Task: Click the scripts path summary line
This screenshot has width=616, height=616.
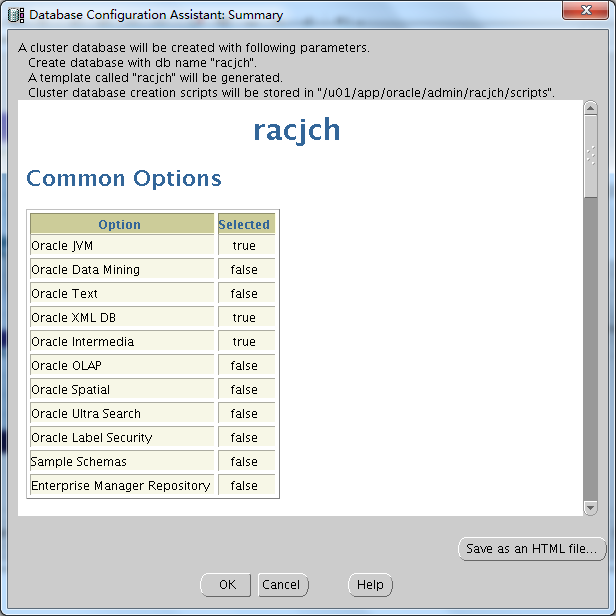Action: (x=291, y=93)
